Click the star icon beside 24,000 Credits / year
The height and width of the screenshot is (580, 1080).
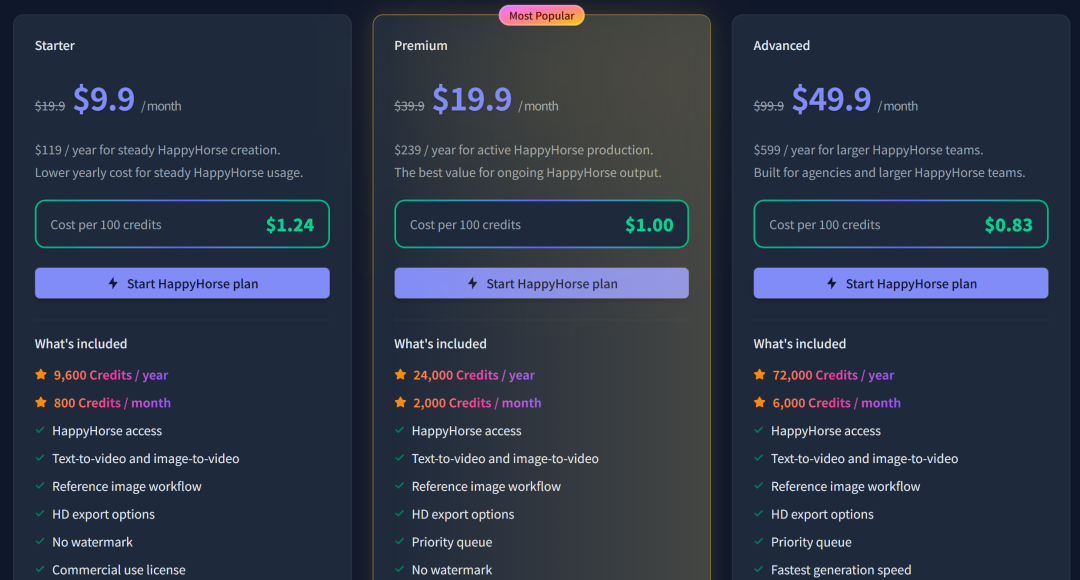click(x=400, y=375)
